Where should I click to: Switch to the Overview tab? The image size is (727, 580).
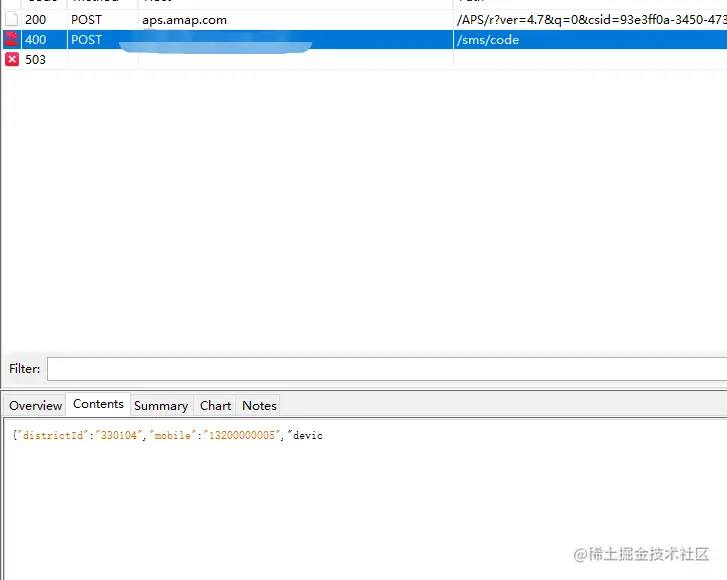[x=35, y=406]
